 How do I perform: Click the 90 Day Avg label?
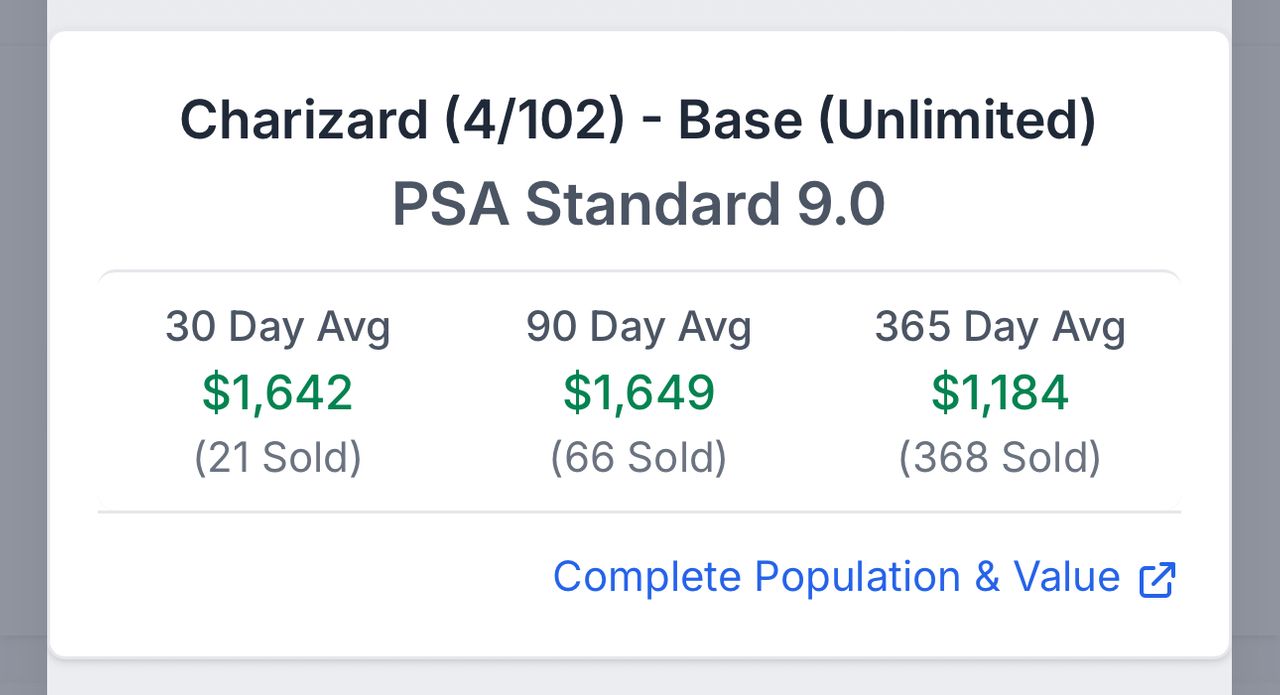[639, 327]
